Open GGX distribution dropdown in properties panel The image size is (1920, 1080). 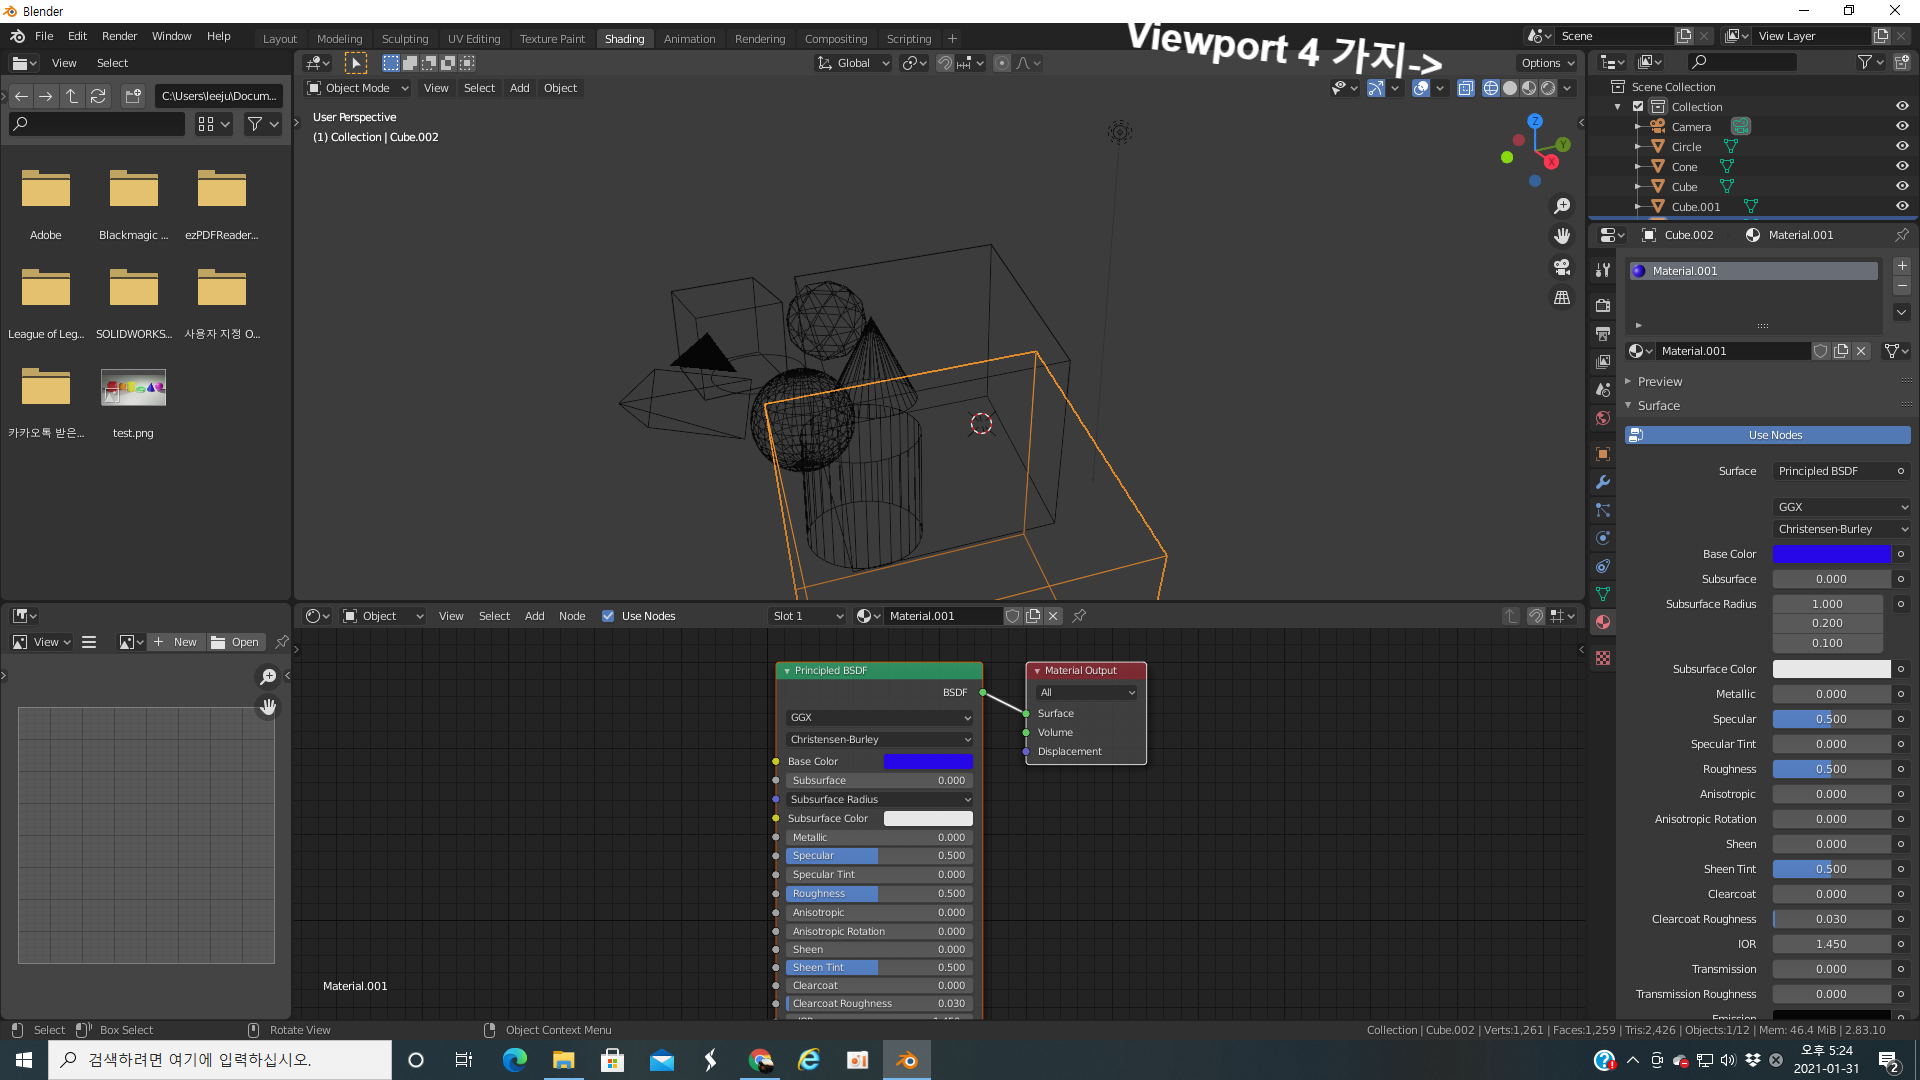pyautogui.click(x=1842, y=507)
